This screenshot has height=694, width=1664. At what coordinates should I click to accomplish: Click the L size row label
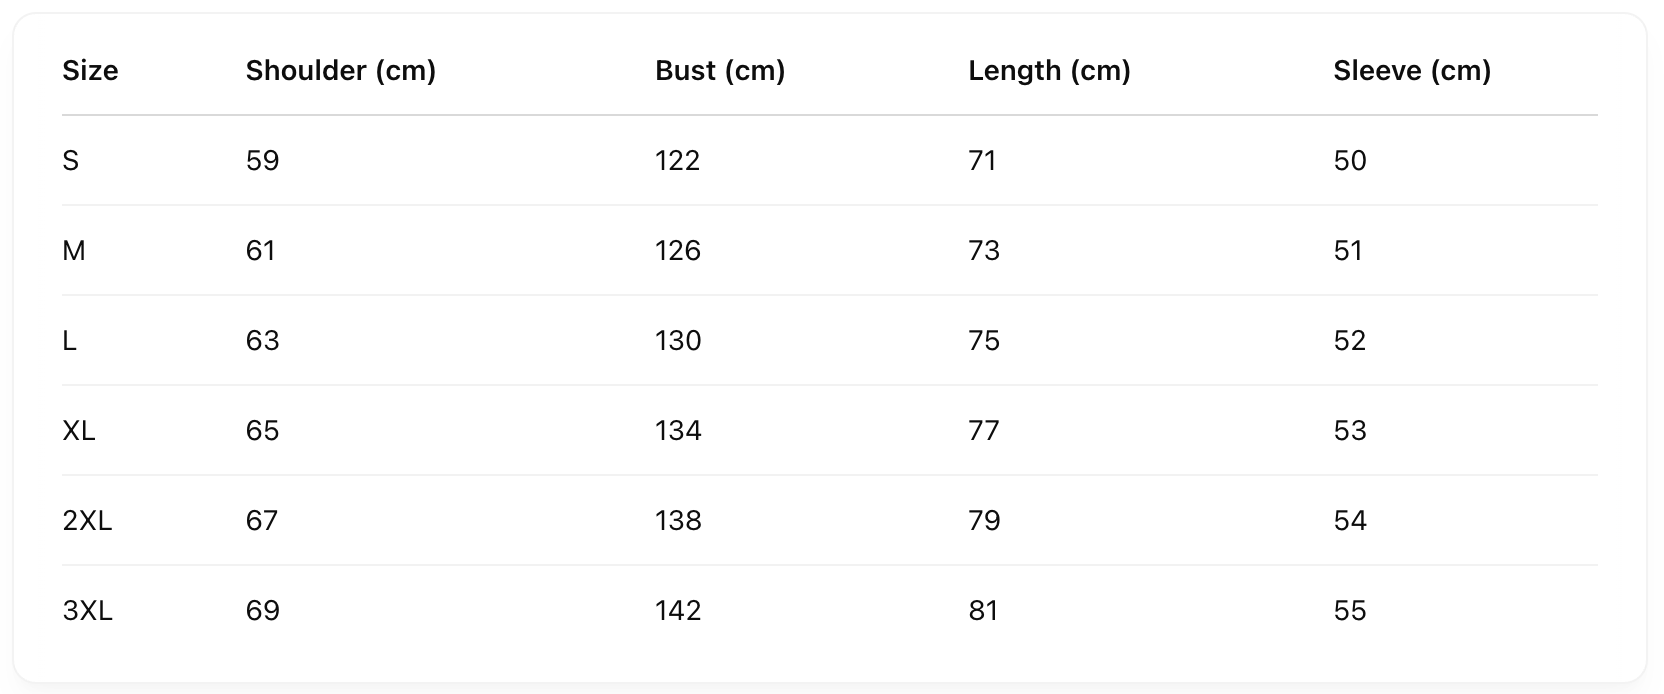[x=69, y=341]
